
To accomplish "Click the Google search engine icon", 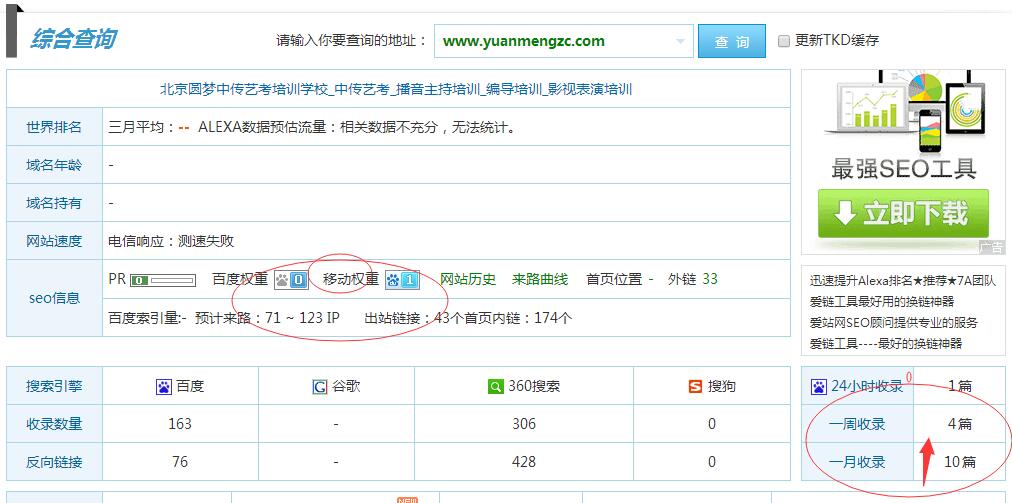I will [320, 386].
